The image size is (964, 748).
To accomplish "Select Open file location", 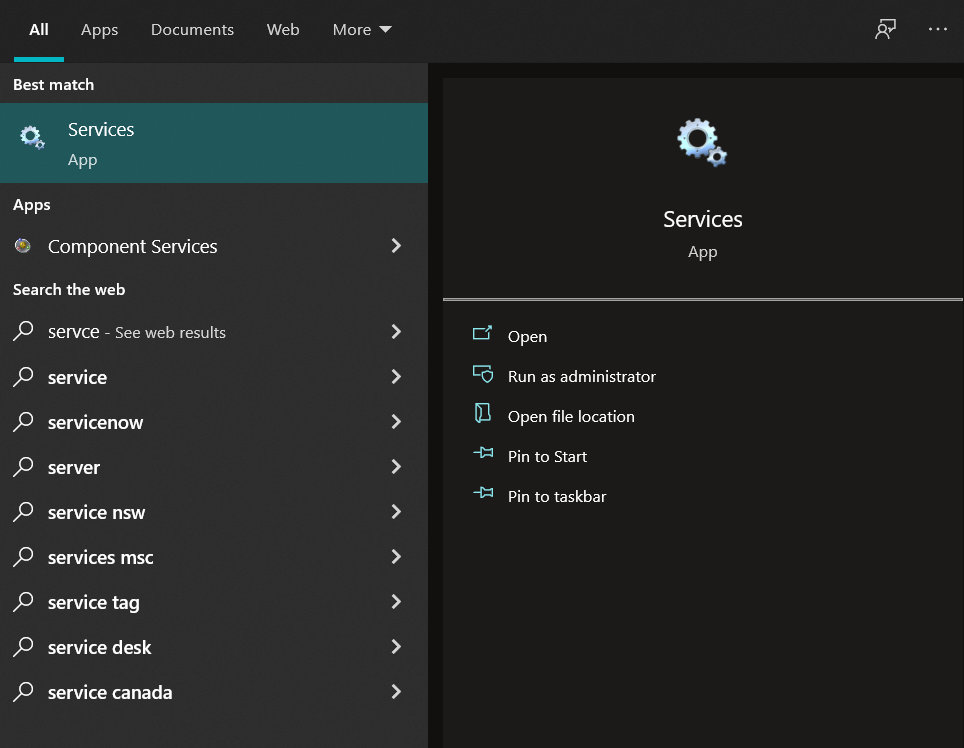I will click(x=571, y=417).
